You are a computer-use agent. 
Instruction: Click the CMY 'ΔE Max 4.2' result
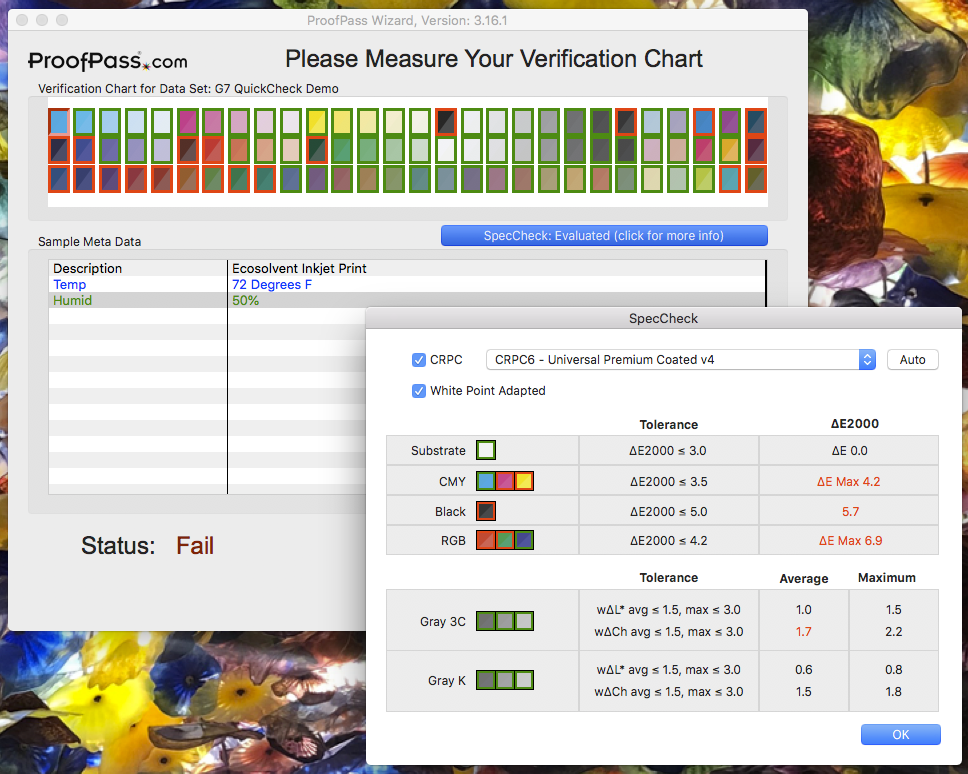[848, 481]
